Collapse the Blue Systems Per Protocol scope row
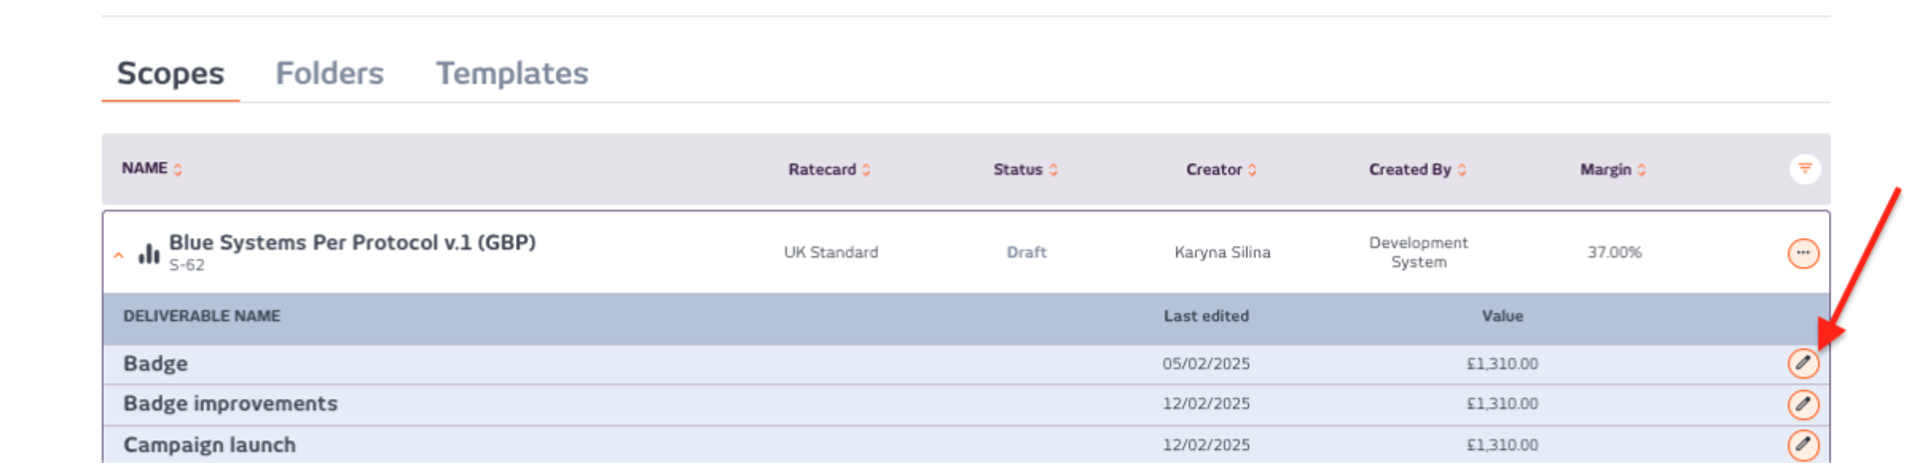The width and height of the screenshot is (1920, 464). 119,255
